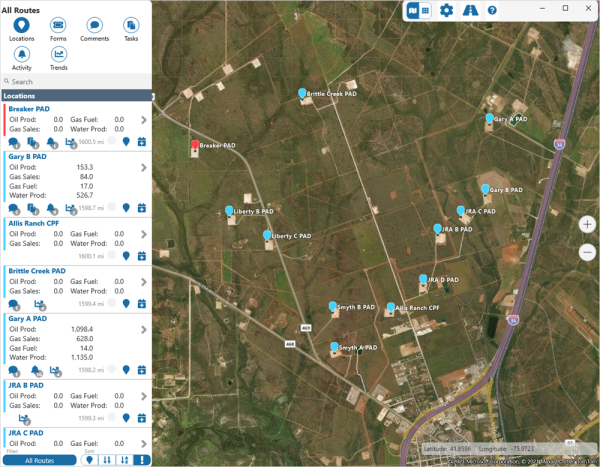The height and width of the screenshot is (467, 600).
Task: Expand Breaker PAD details chevron
Action: [144, 120]
